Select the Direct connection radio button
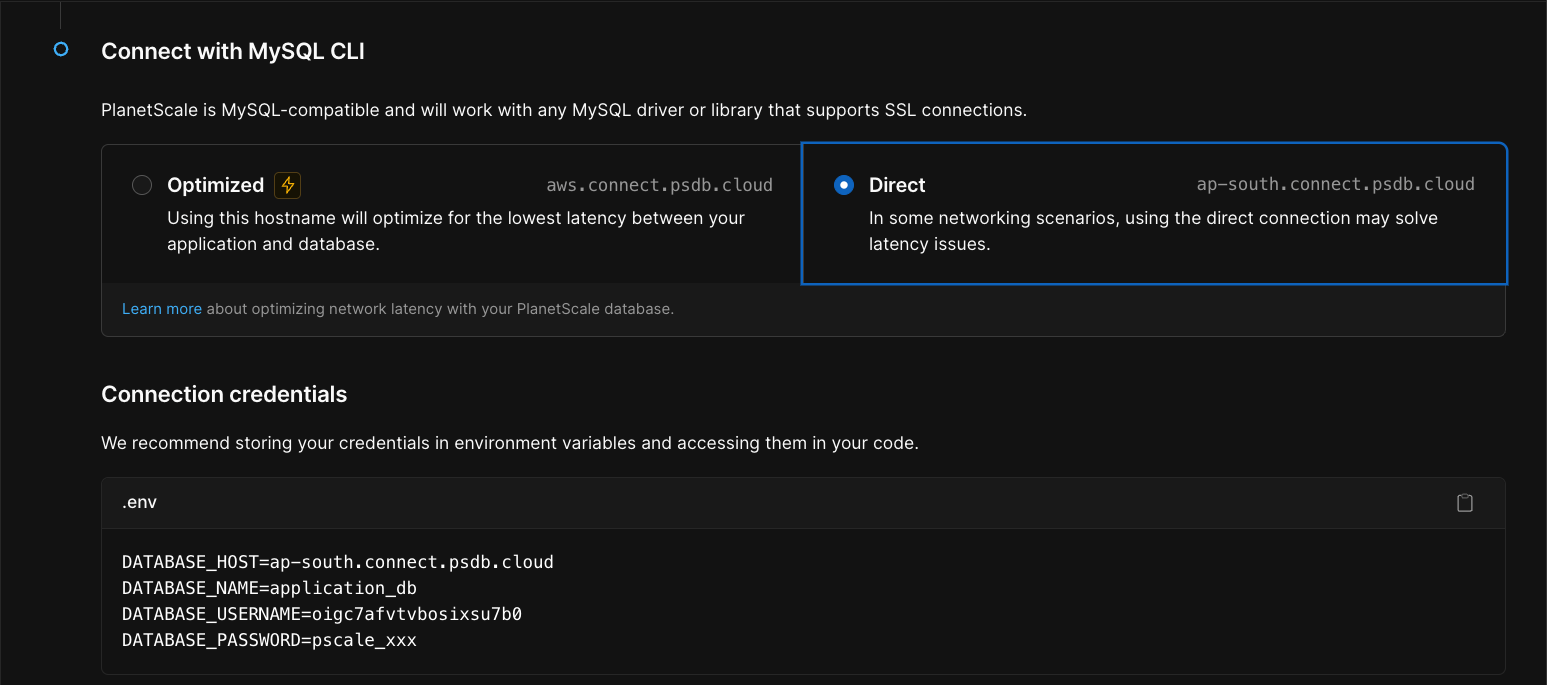1547x685 pixels. [844, 185]
